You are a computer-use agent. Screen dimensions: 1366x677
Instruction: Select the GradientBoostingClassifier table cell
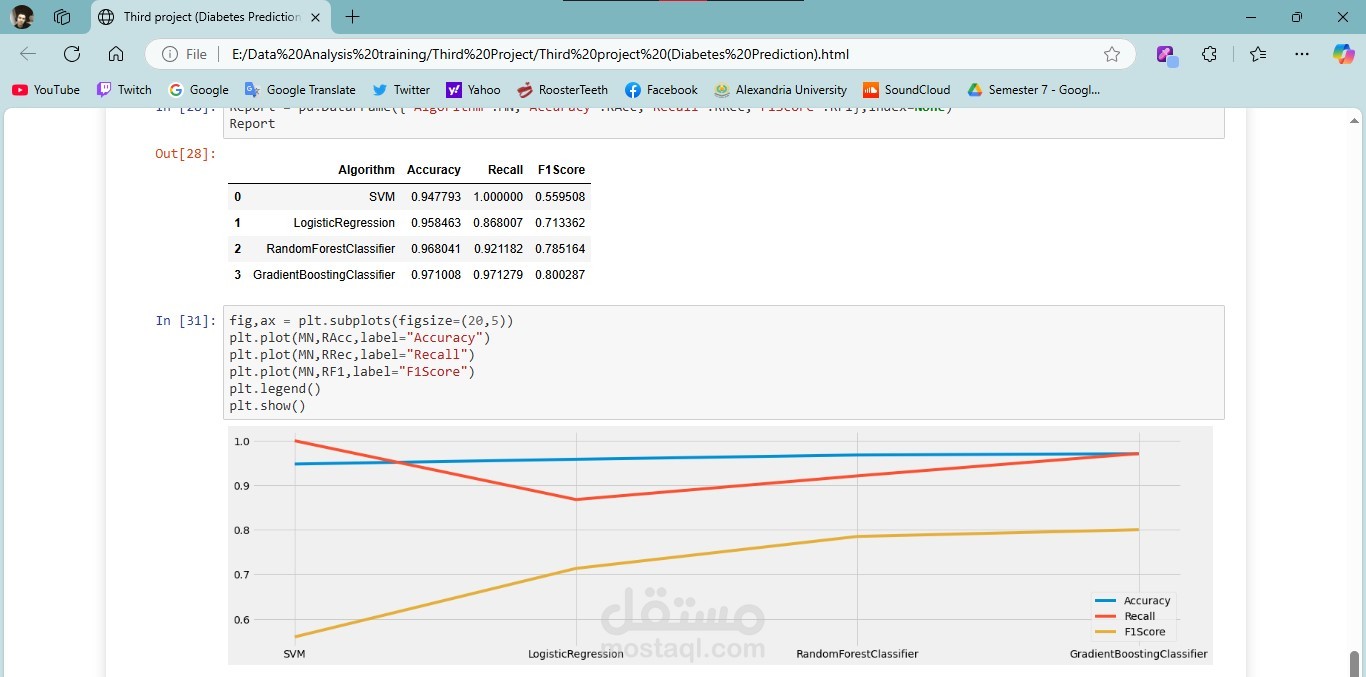coord(324,275)
